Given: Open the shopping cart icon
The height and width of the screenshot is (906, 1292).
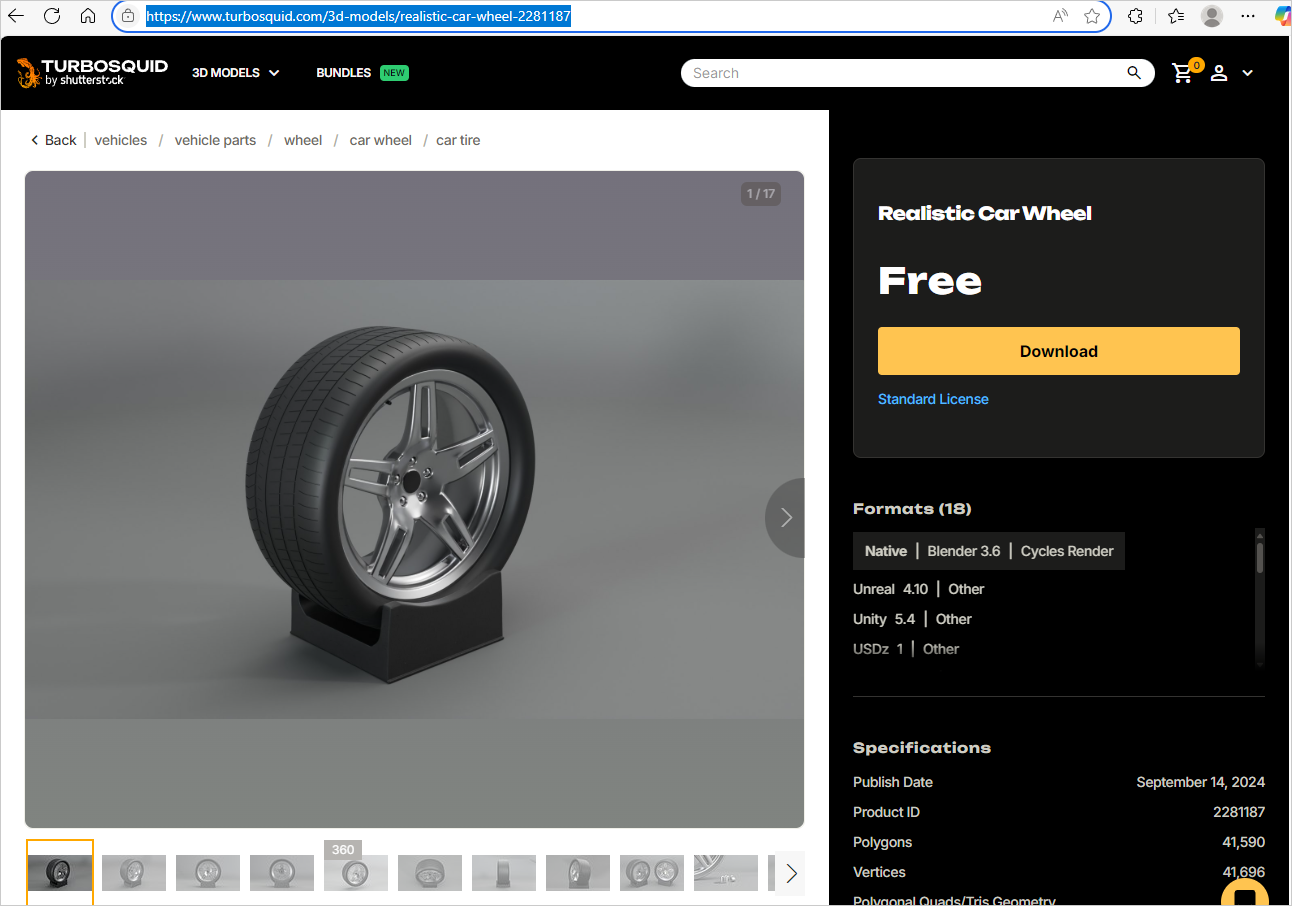Looking at the screenshot, I should (1183, 73).
